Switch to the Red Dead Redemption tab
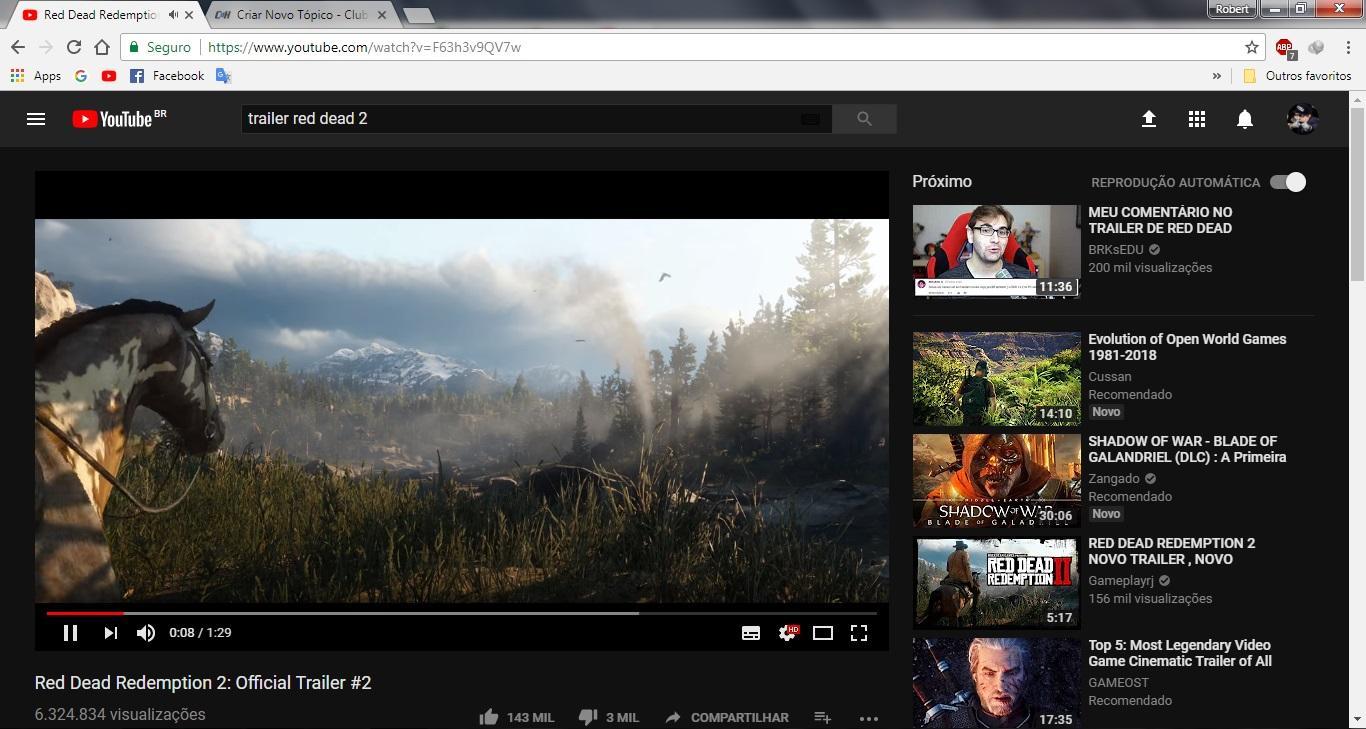 point(100,15)
